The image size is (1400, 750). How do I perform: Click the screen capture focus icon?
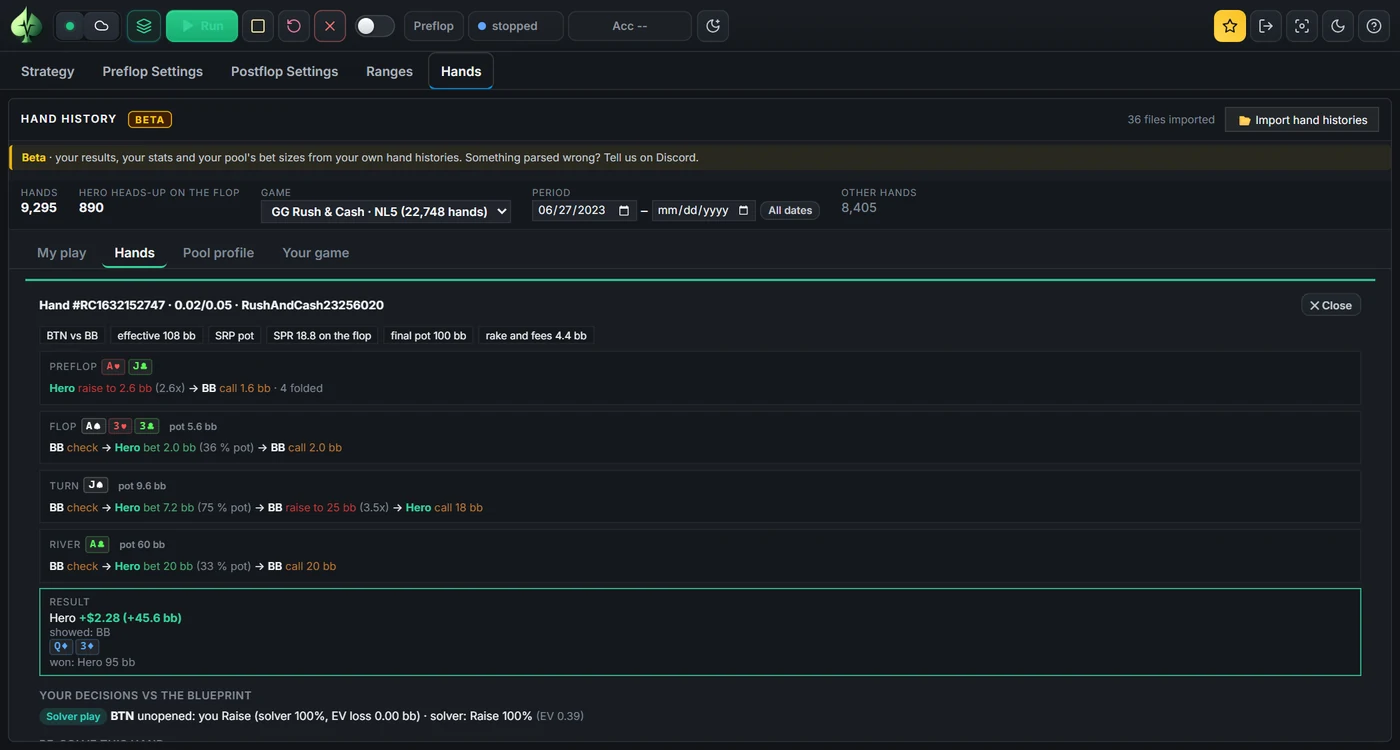(x=1302, y=26)
